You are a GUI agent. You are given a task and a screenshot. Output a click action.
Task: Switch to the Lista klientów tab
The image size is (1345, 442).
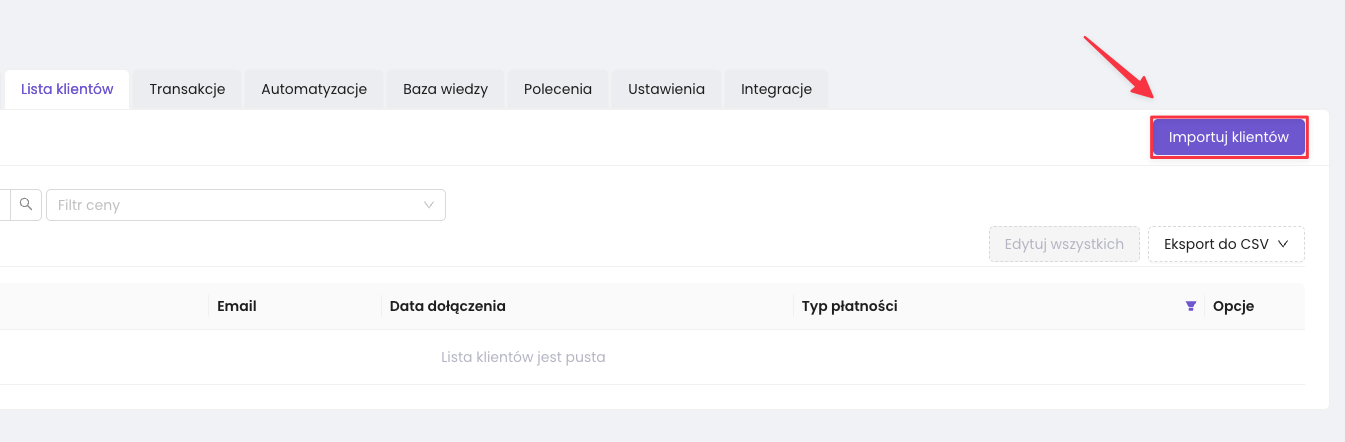(67, 89)
